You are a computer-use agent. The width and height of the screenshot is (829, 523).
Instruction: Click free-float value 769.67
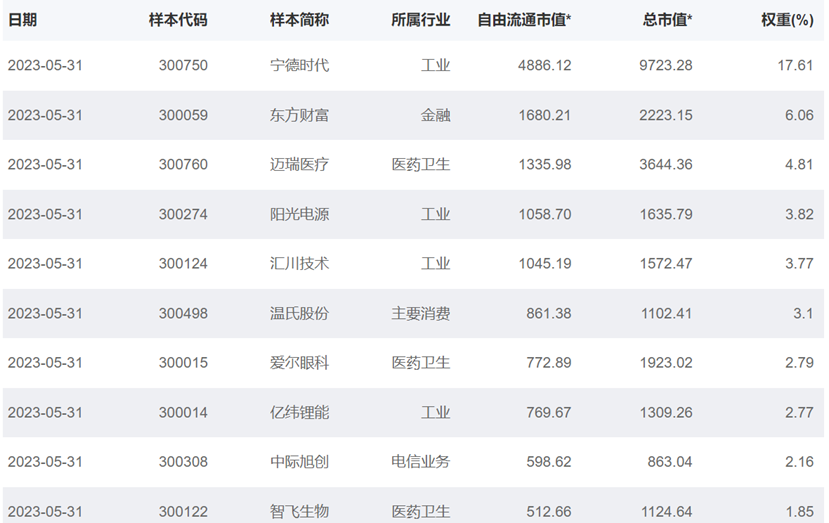pyautogui.click(x=548, y=412)
